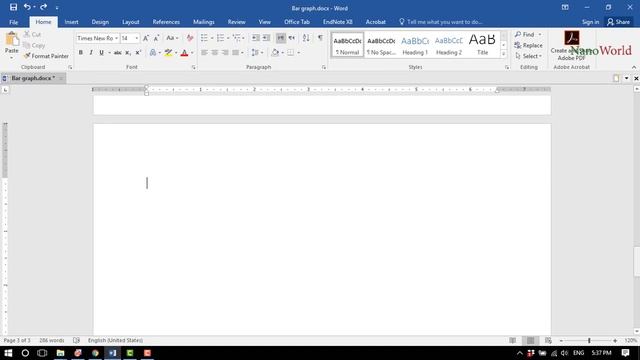Screen dimensions: 640x360
Task: Toggle Underline formatting
Action: [x=101, y=53]
